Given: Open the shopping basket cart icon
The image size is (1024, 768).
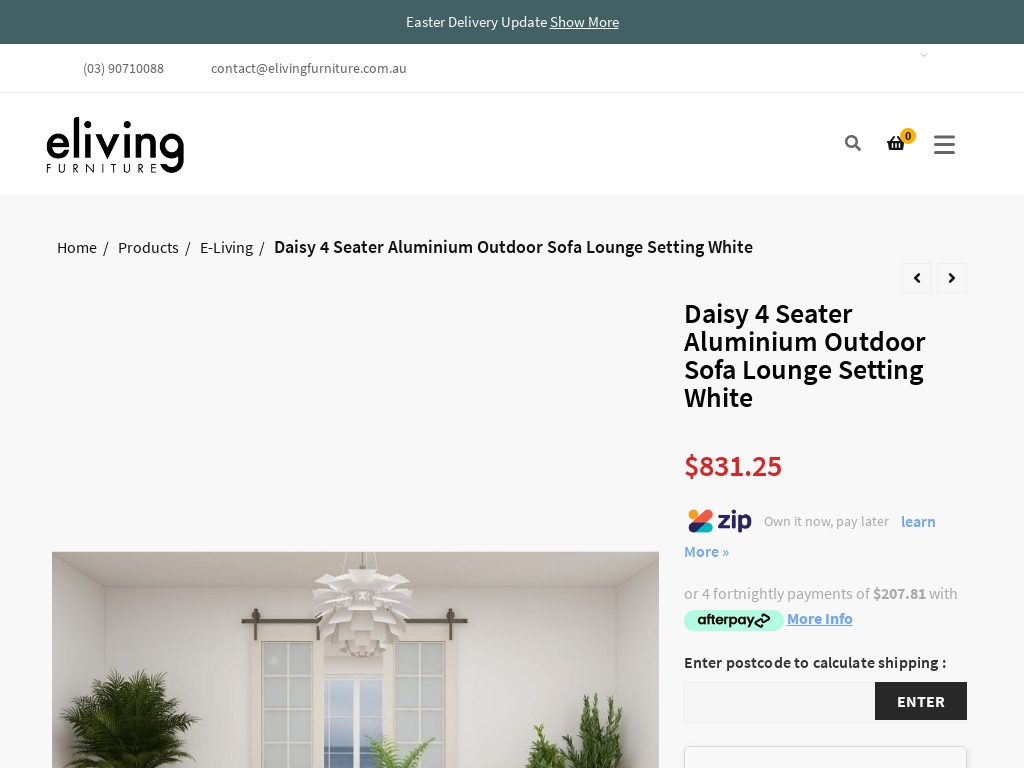Looking at the screenshot, I should pyautogui.click(x=896, y=143).
